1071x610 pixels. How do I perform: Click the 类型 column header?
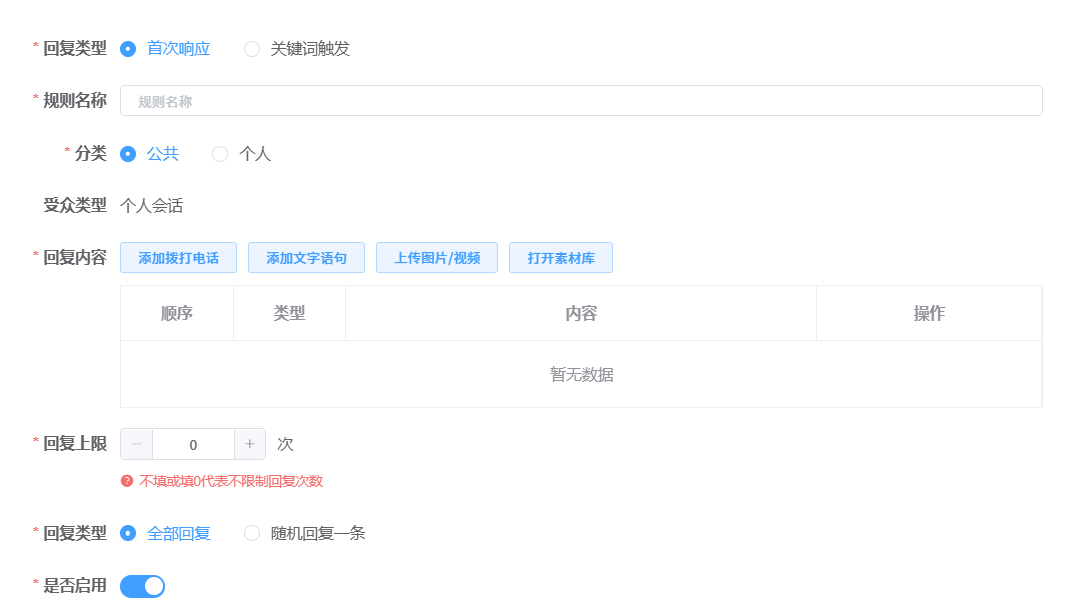click(x=290, y=314)
